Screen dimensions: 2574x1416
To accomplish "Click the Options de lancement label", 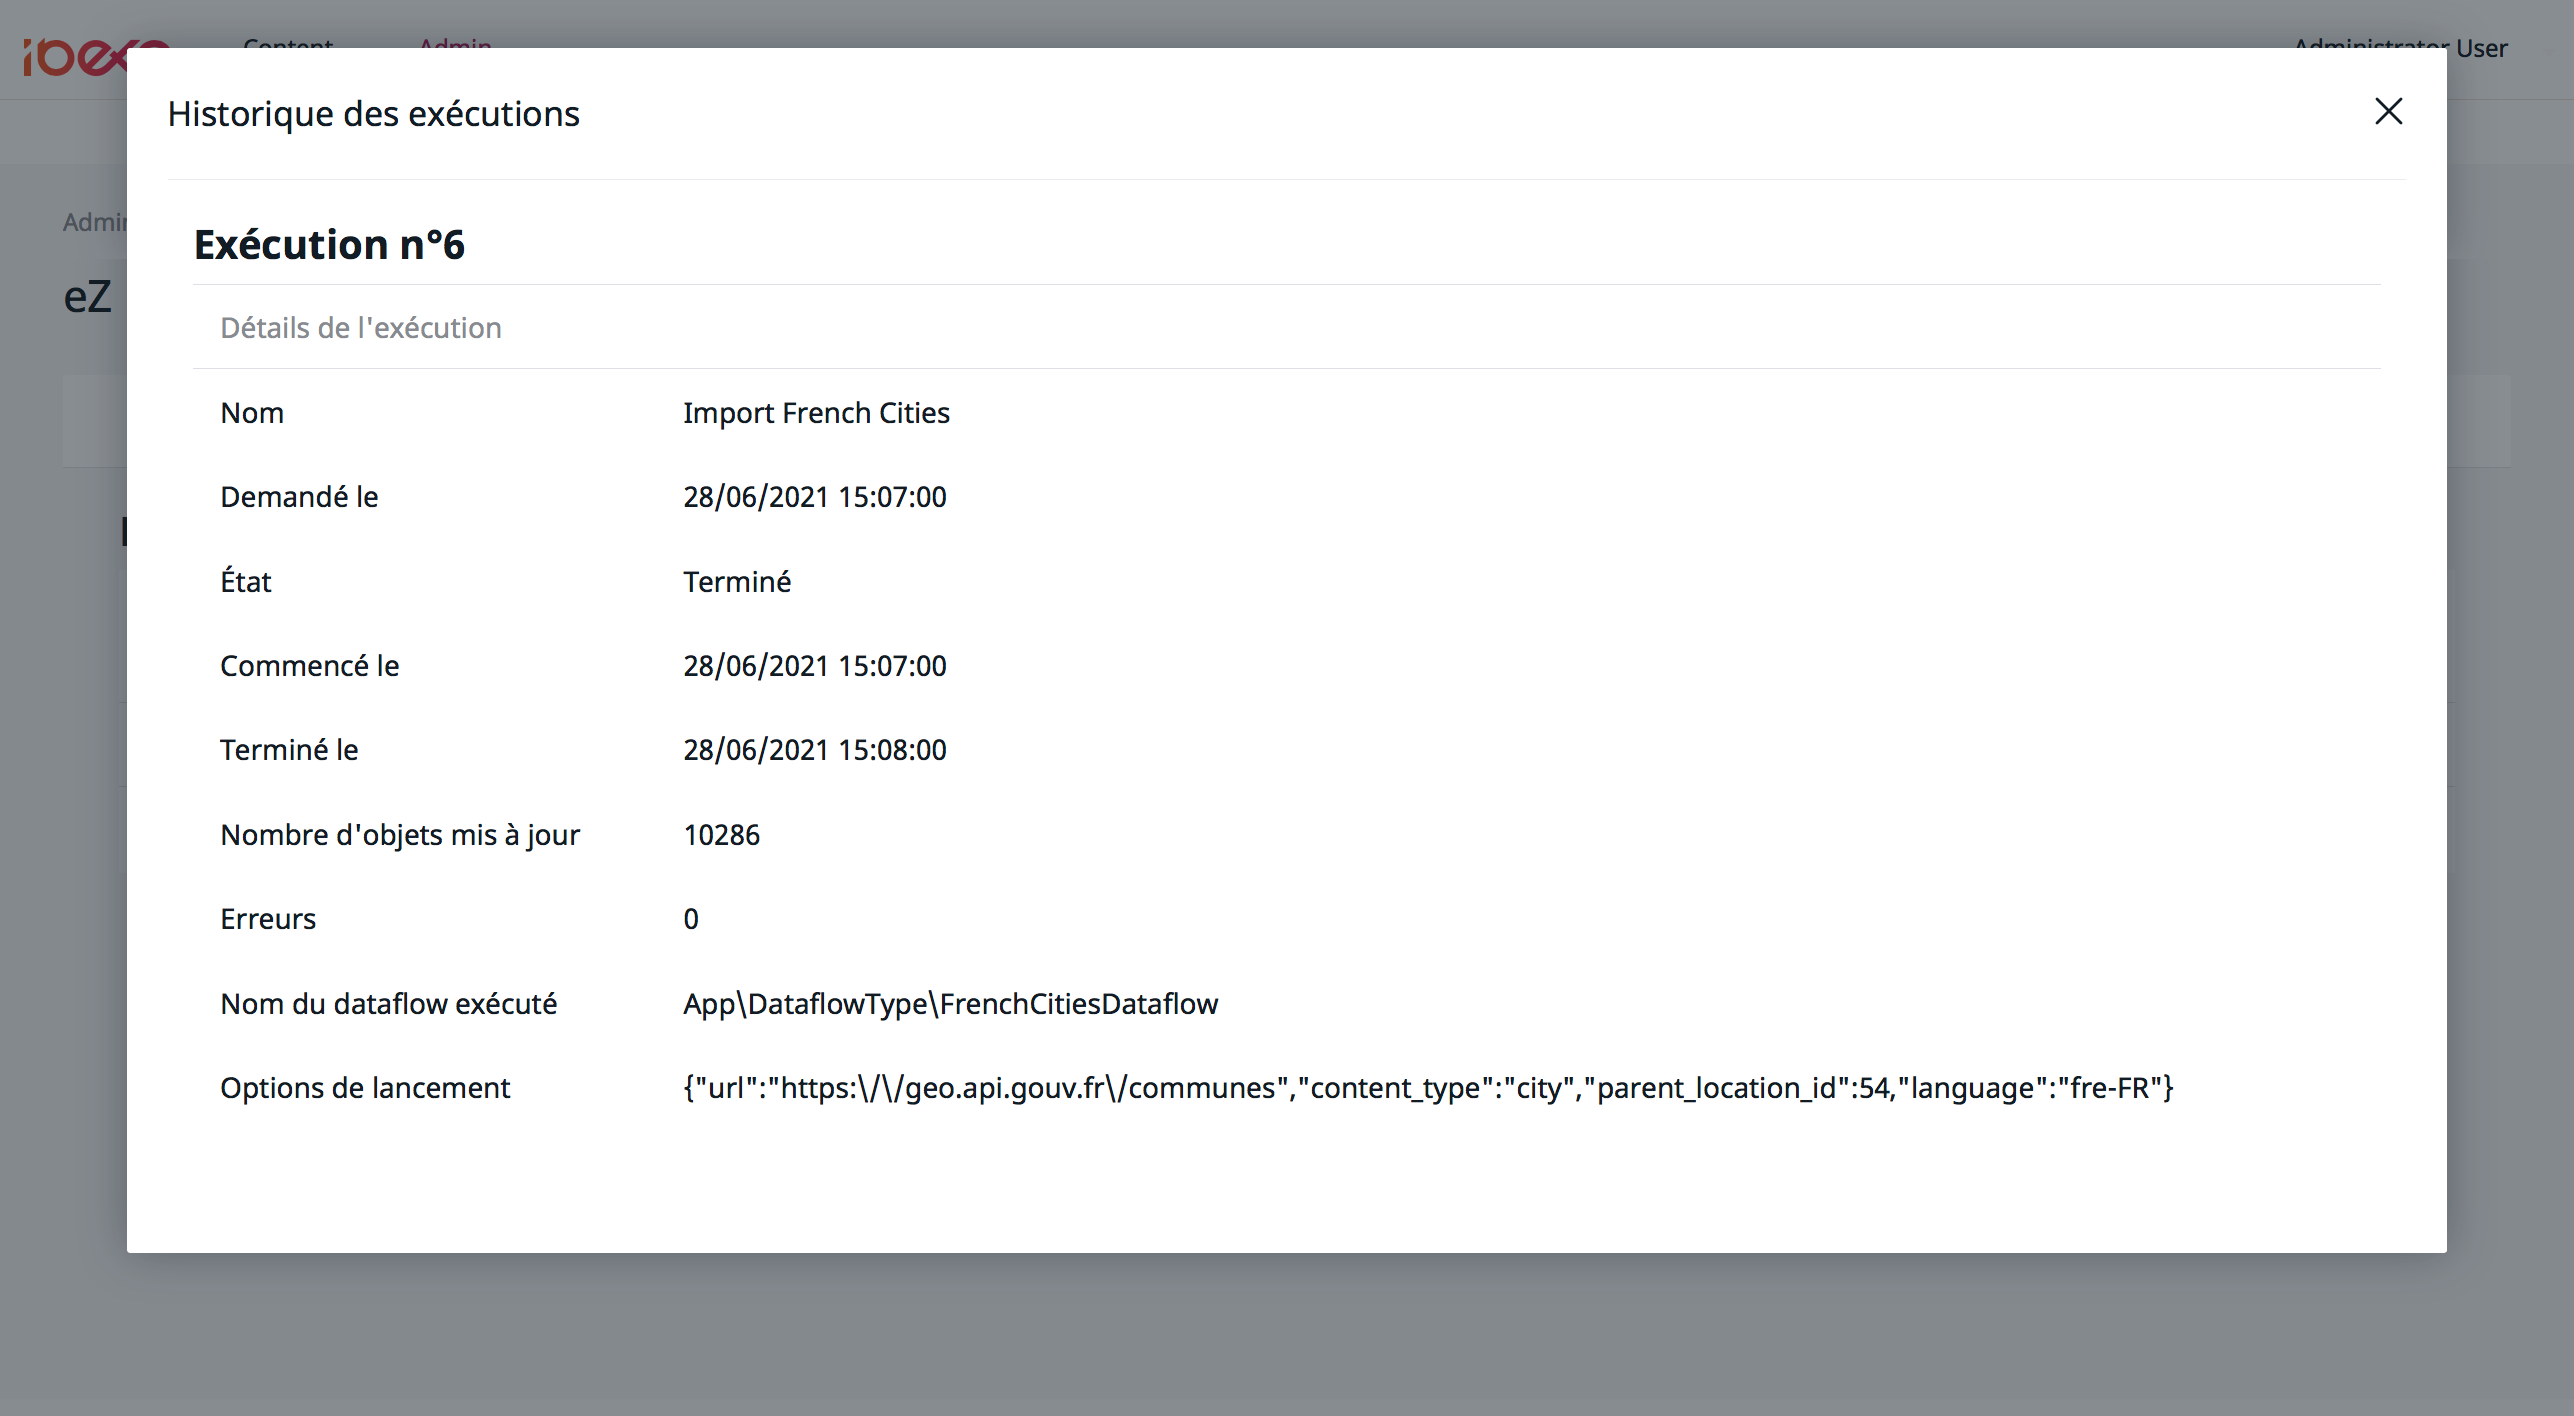I will click(365, 1088).
